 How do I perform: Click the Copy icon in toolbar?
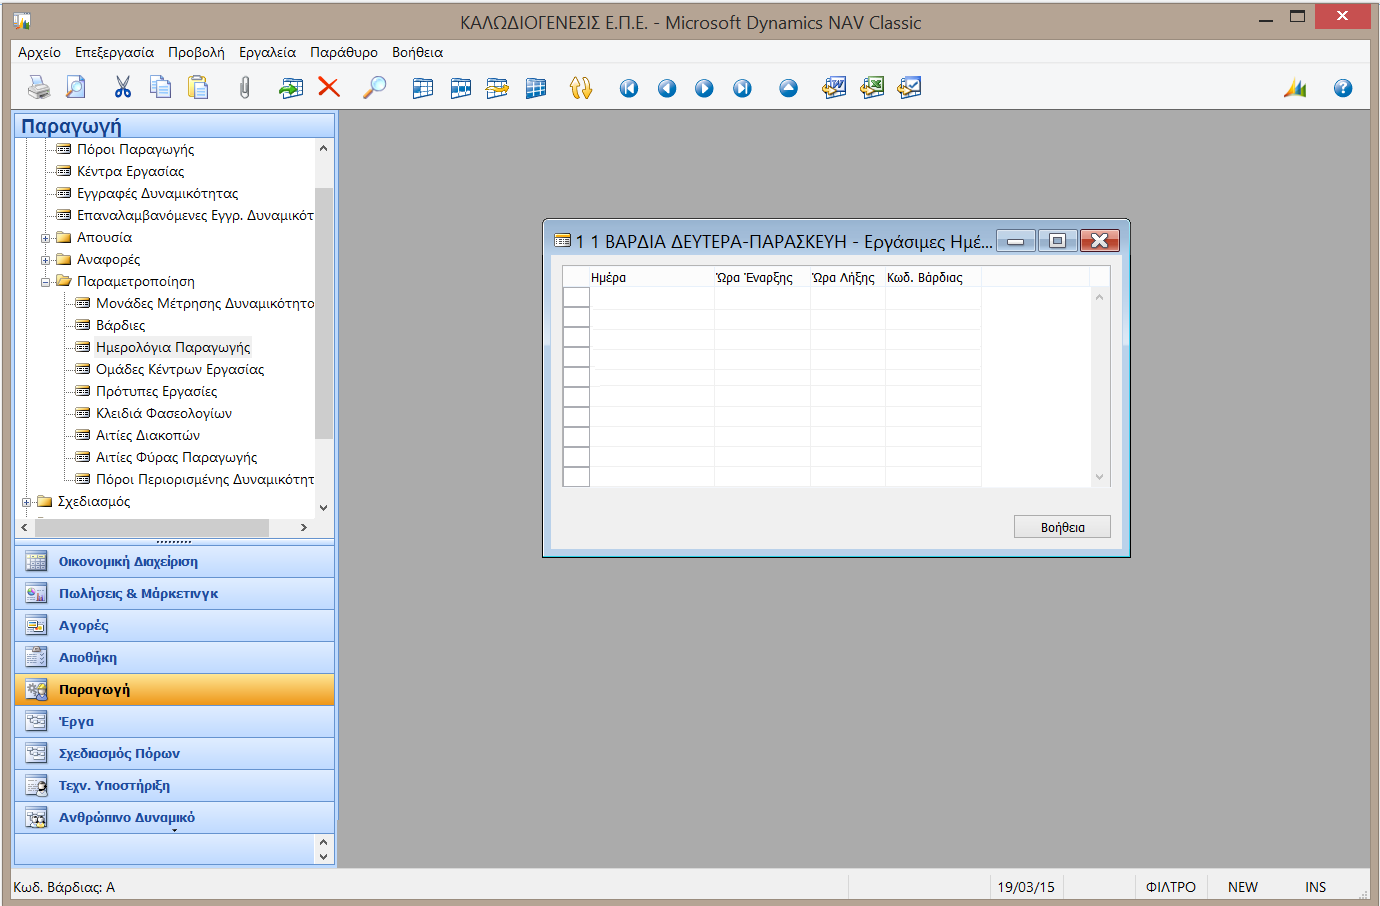point(160,88)
